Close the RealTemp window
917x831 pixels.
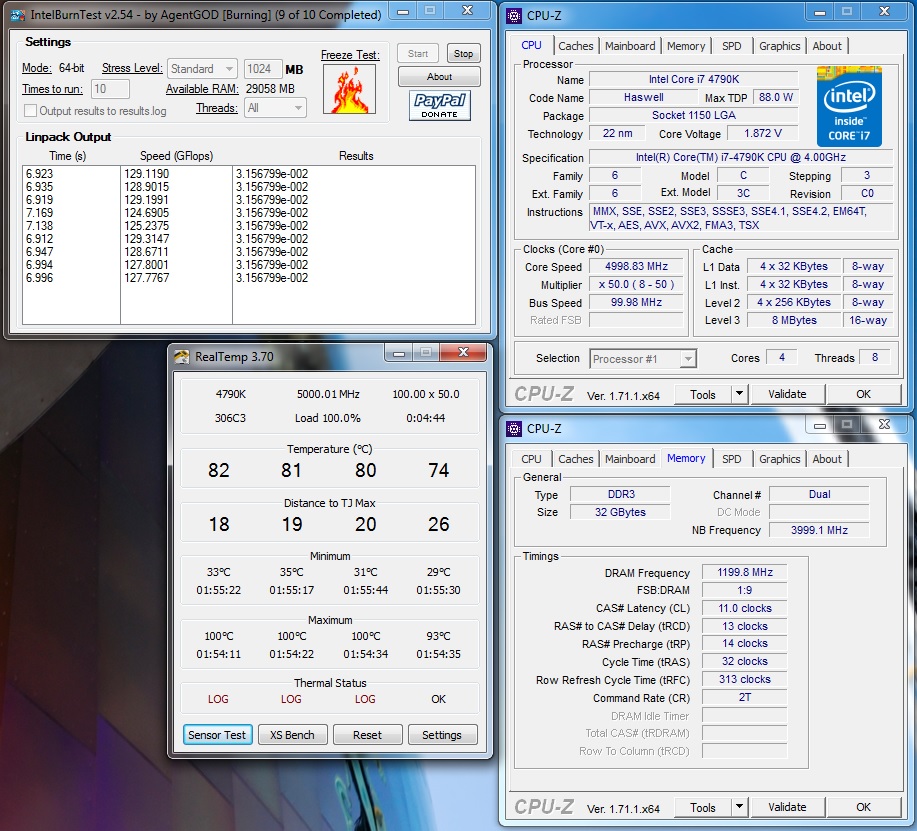click(x=463, y=353)
